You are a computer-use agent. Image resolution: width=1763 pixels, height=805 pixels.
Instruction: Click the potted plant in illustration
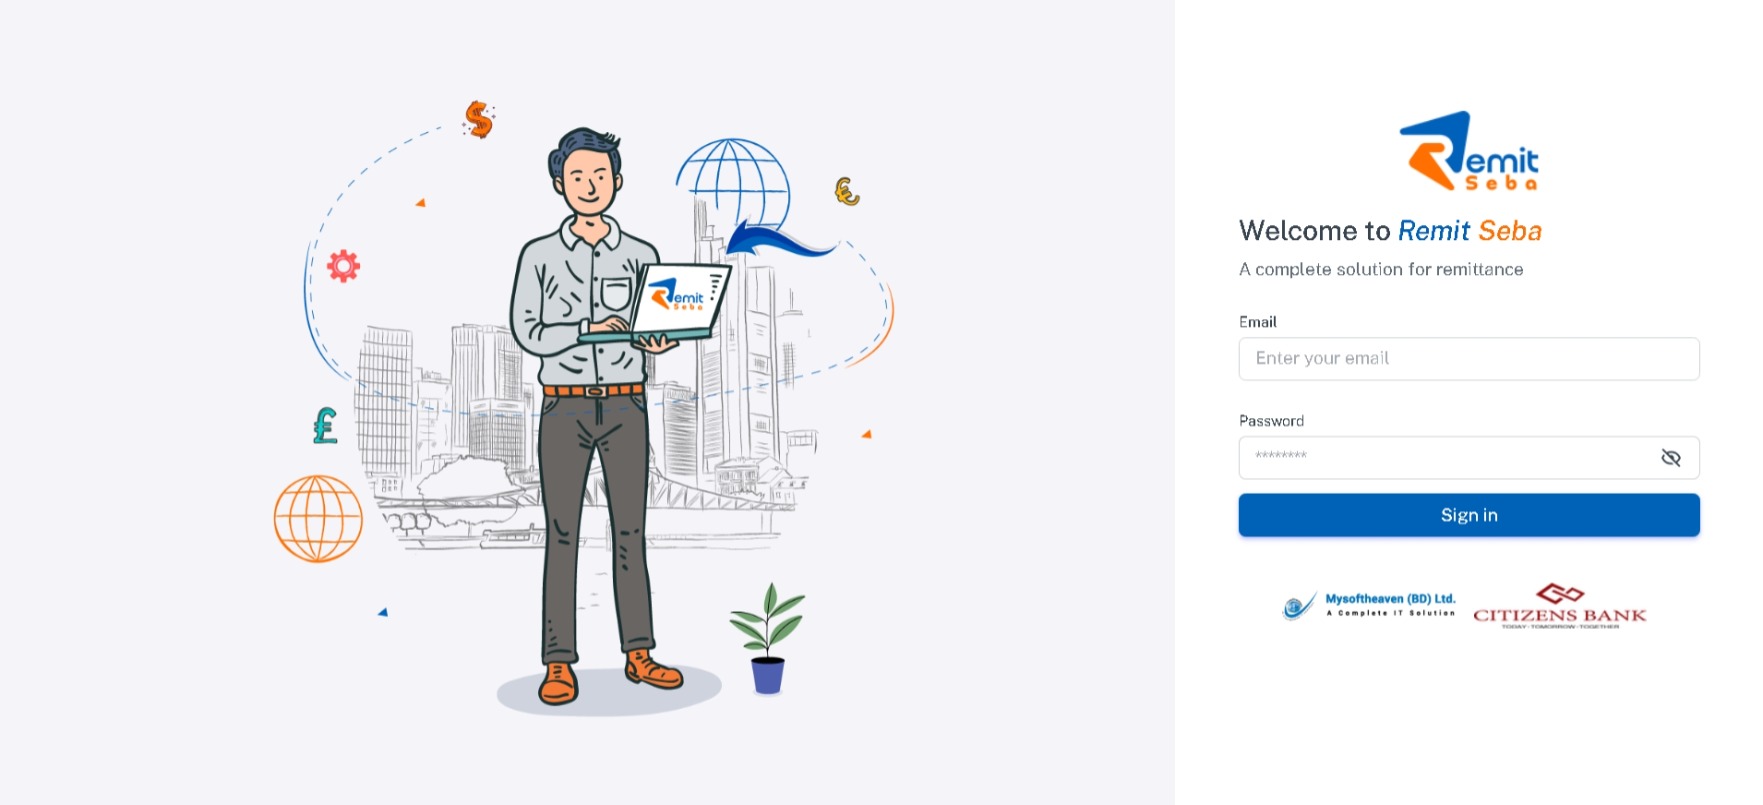(x=767, y=638)
